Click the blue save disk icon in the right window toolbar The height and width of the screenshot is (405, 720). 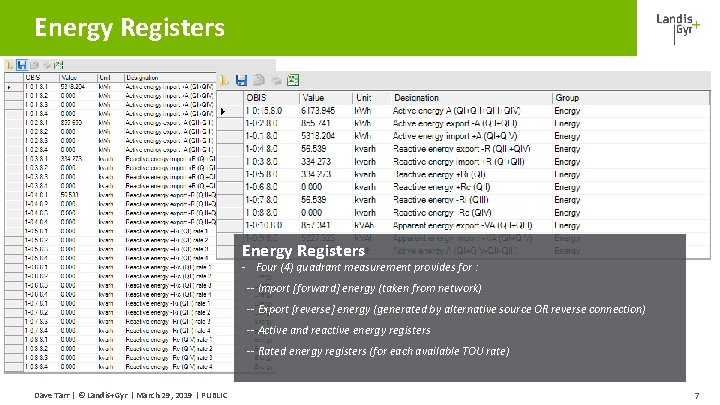point(241,80)
